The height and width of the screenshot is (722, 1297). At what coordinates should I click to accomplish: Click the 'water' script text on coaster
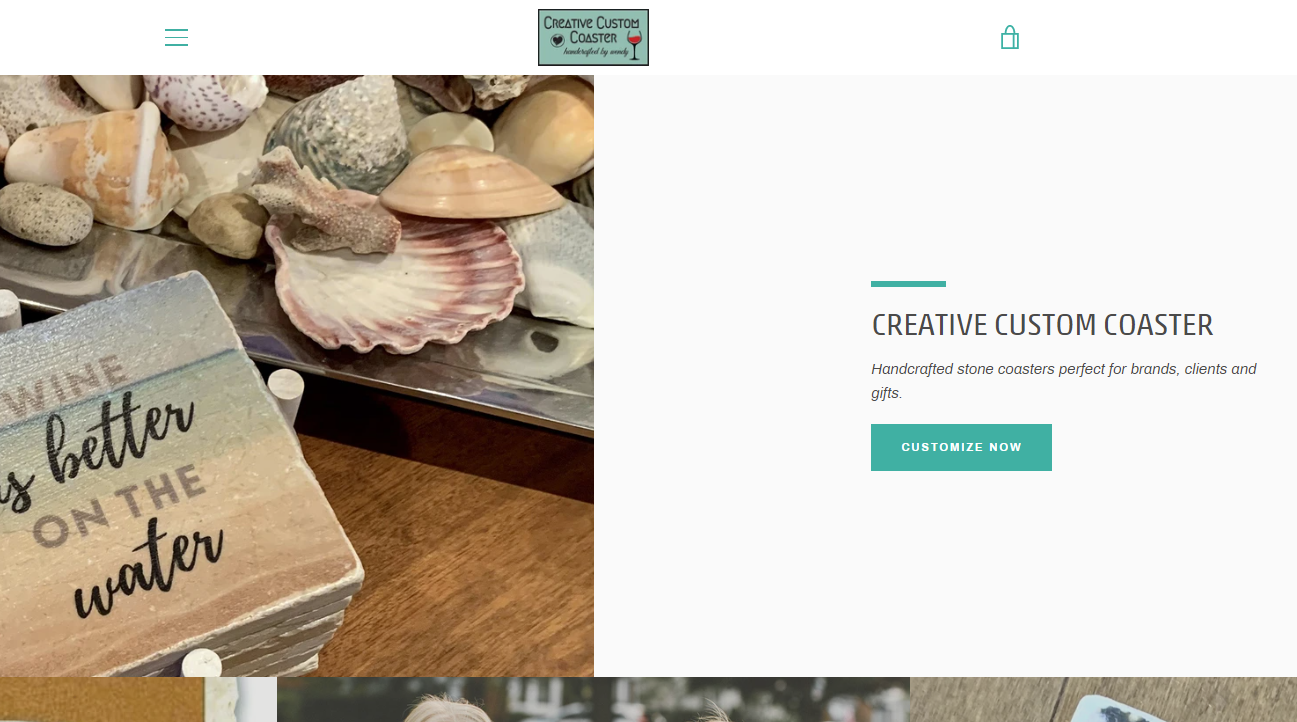pyautogui.click(x=150, y=570)
